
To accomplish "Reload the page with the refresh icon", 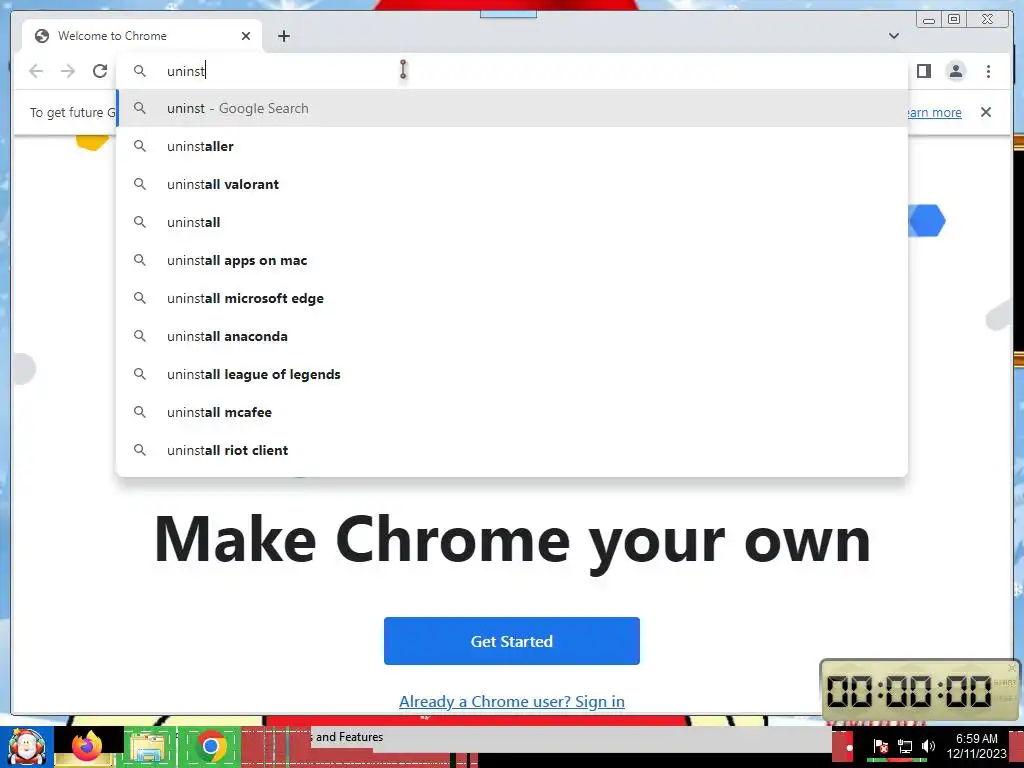I will (x=100, y=71).
